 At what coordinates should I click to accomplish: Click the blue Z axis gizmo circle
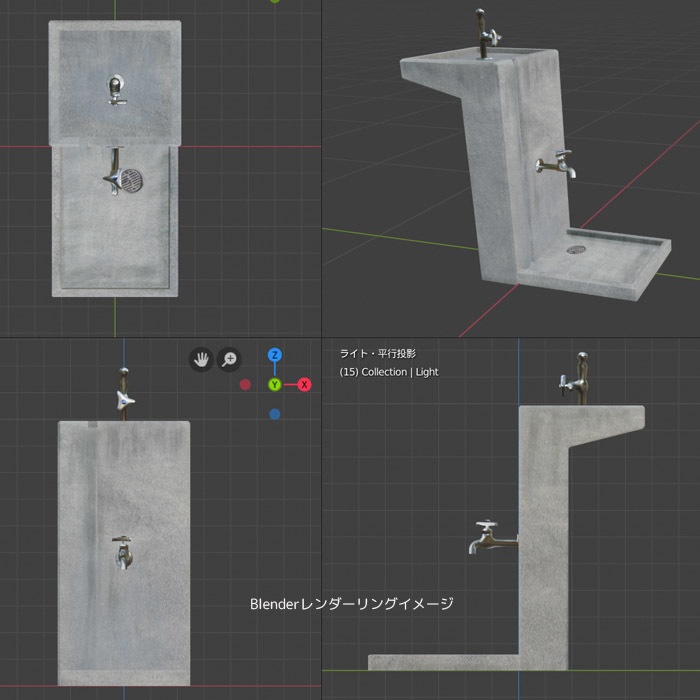click(x=275, y=355)
